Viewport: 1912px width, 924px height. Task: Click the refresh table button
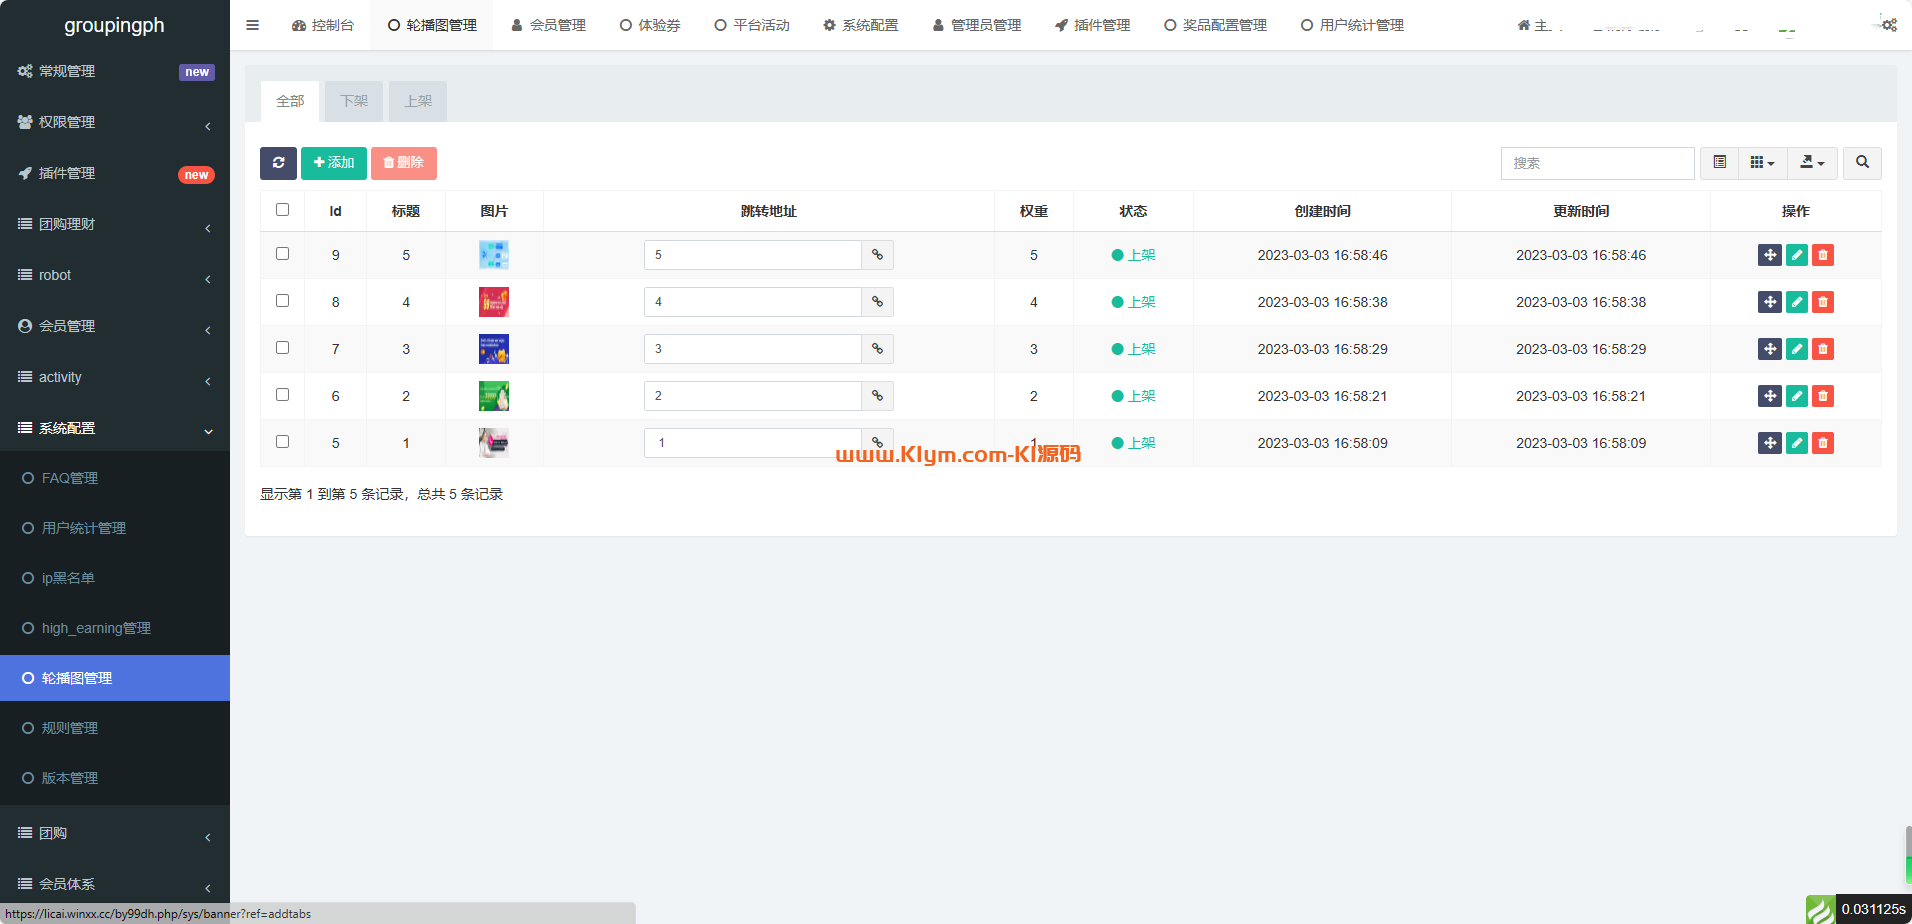[278, 163]
